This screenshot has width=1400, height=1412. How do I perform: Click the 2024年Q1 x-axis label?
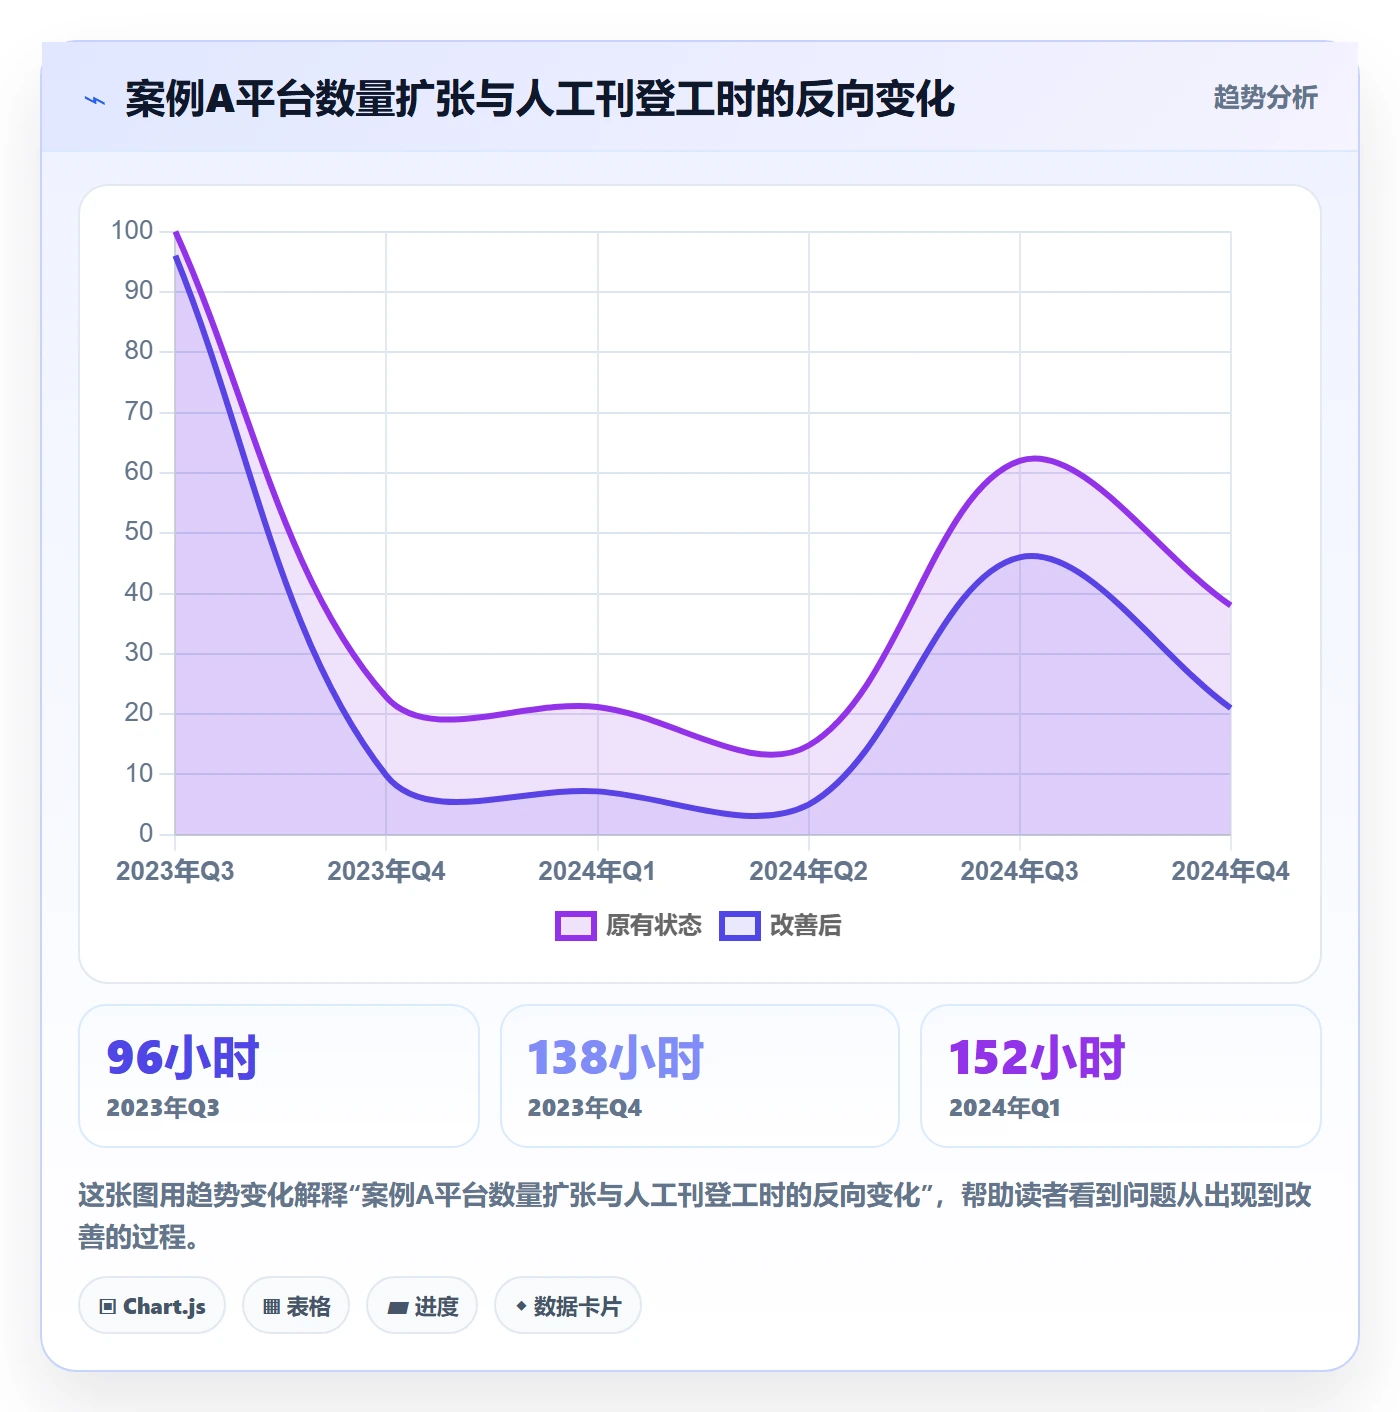pyautogui.click(x=597, y=871)
